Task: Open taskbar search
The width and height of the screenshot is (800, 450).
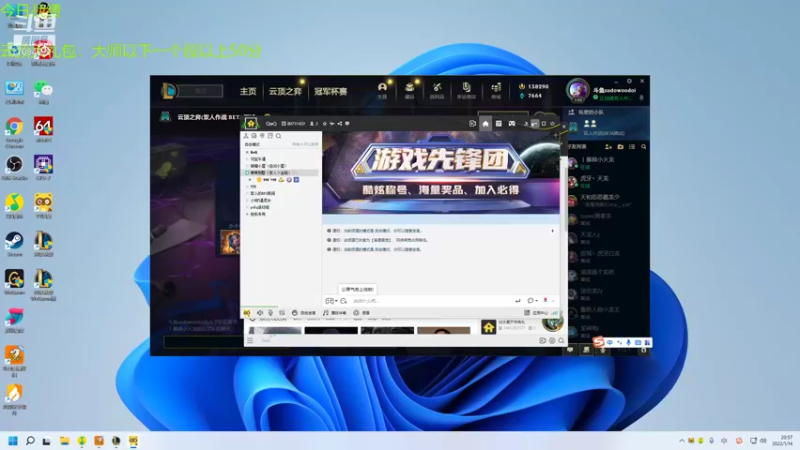Action: (30, 441)
